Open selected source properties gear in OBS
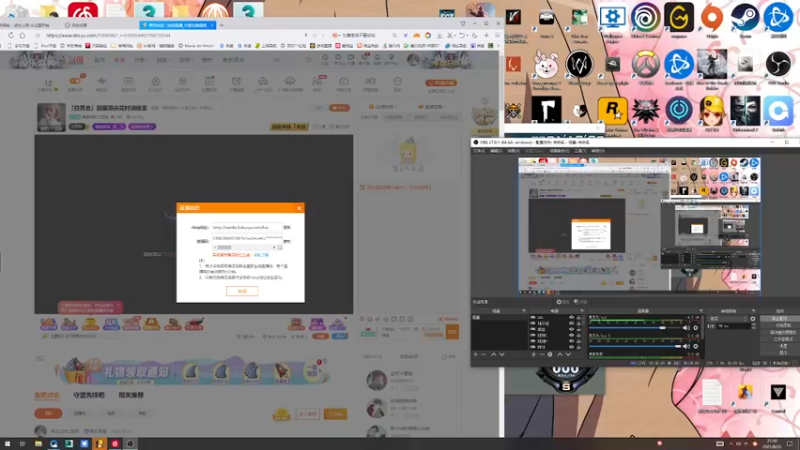This screenshot has height=450, width=800. (x=550, y=354)
